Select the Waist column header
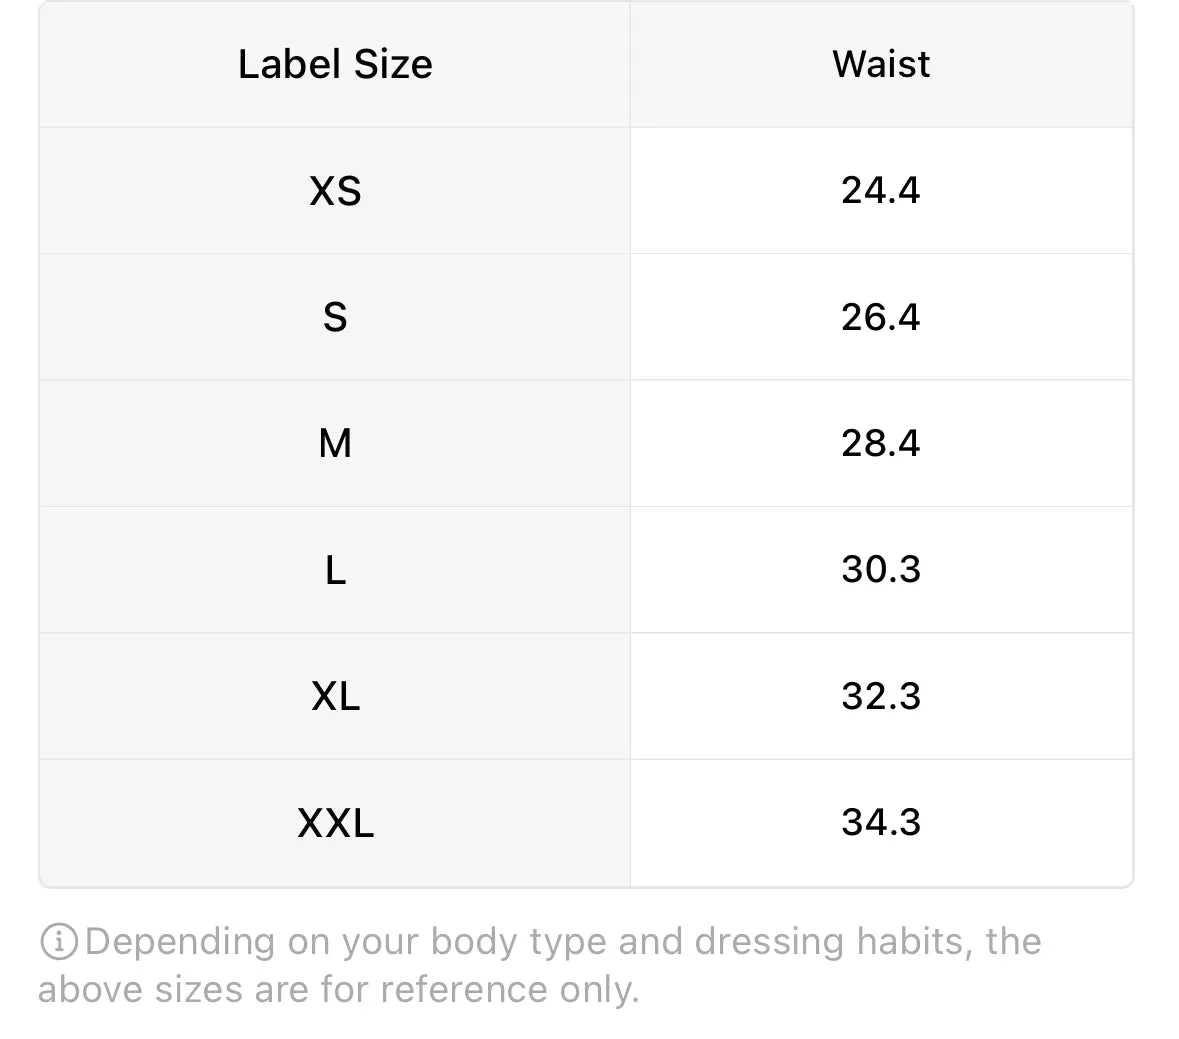 pyautogui.click(x=881, y=64)
